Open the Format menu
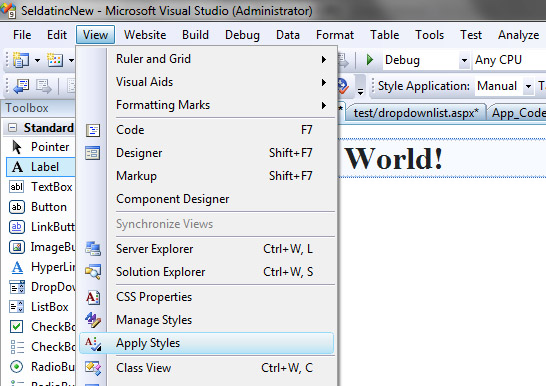 pyautogui.click(x=335, y=35)
